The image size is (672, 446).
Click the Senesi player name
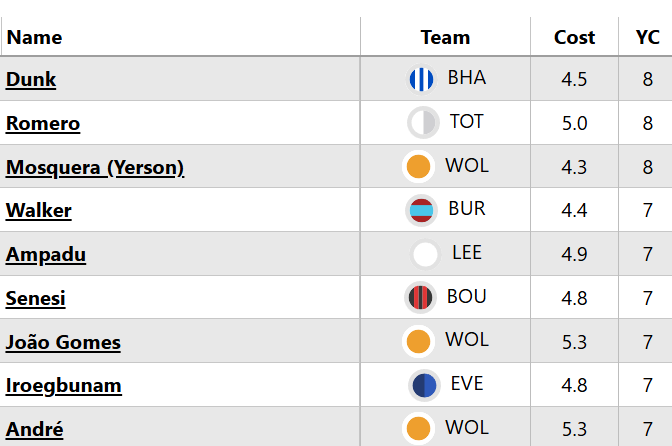36,298
